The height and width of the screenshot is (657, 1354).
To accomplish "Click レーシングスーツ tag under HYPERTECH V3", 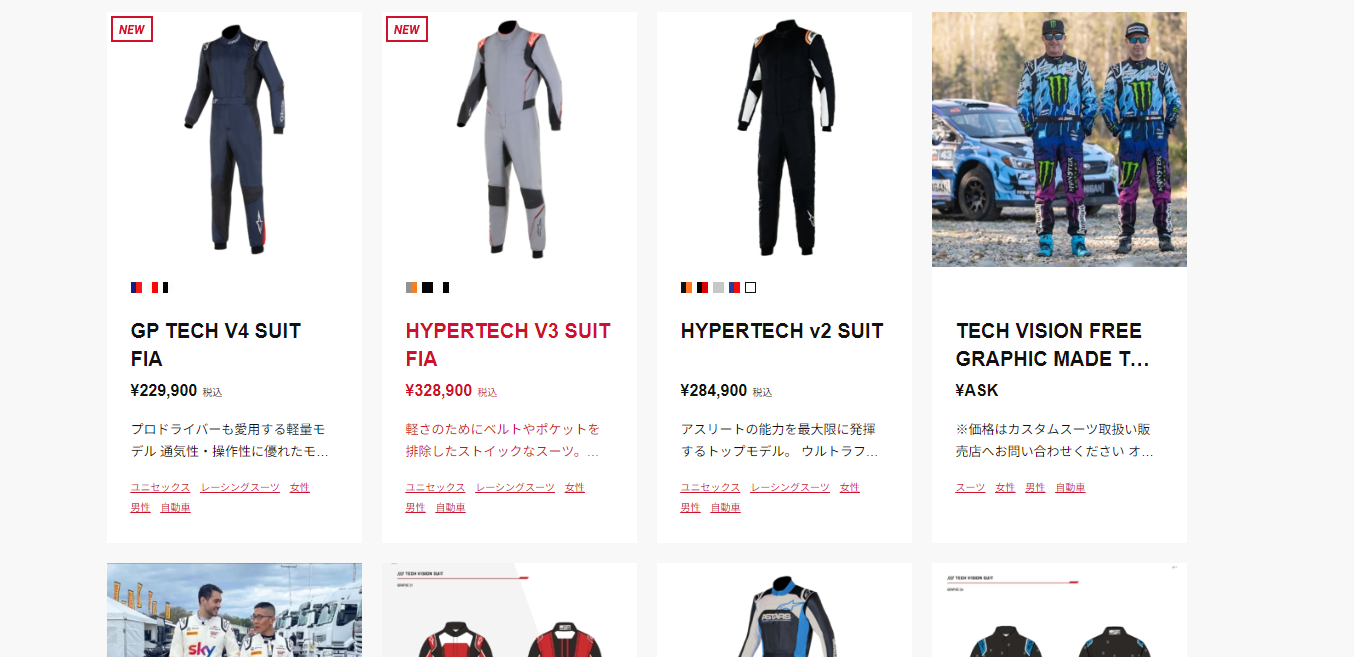I will click(x=515, y=488).
